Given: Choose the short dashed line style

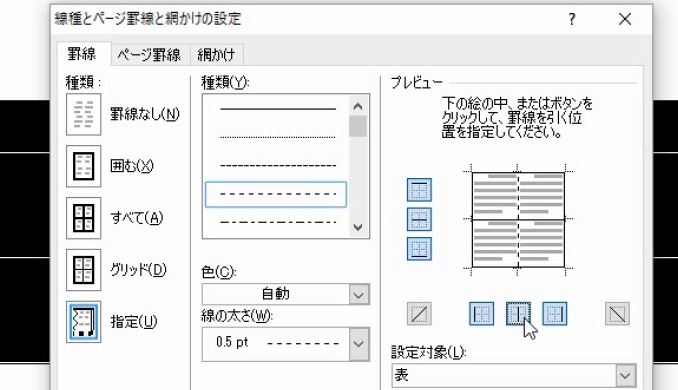Looking at the screenshot, I should click(x=278, y=166).
